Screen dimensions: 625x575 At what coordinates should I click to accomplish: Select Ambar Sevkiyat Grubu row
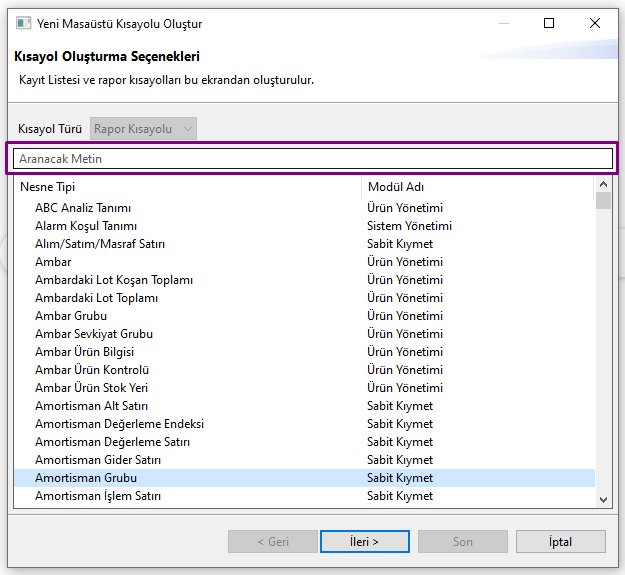tap(94, 334)
